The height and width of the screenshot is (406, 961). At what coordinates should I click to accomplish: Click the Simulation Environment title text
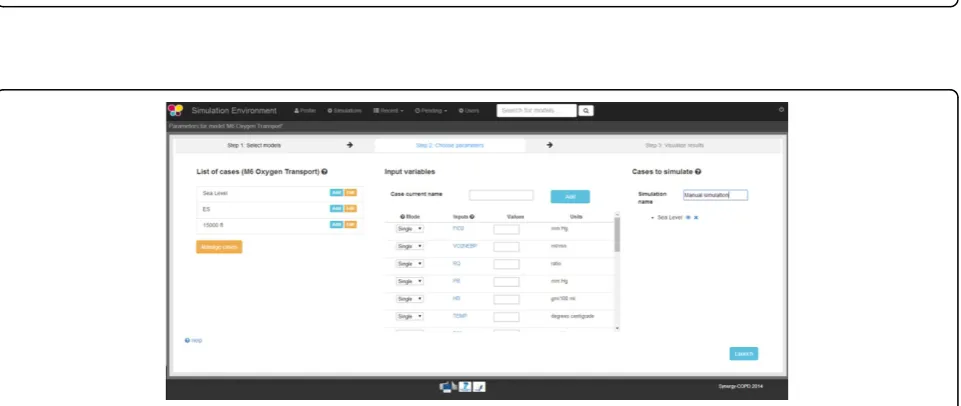coord(234,111)
